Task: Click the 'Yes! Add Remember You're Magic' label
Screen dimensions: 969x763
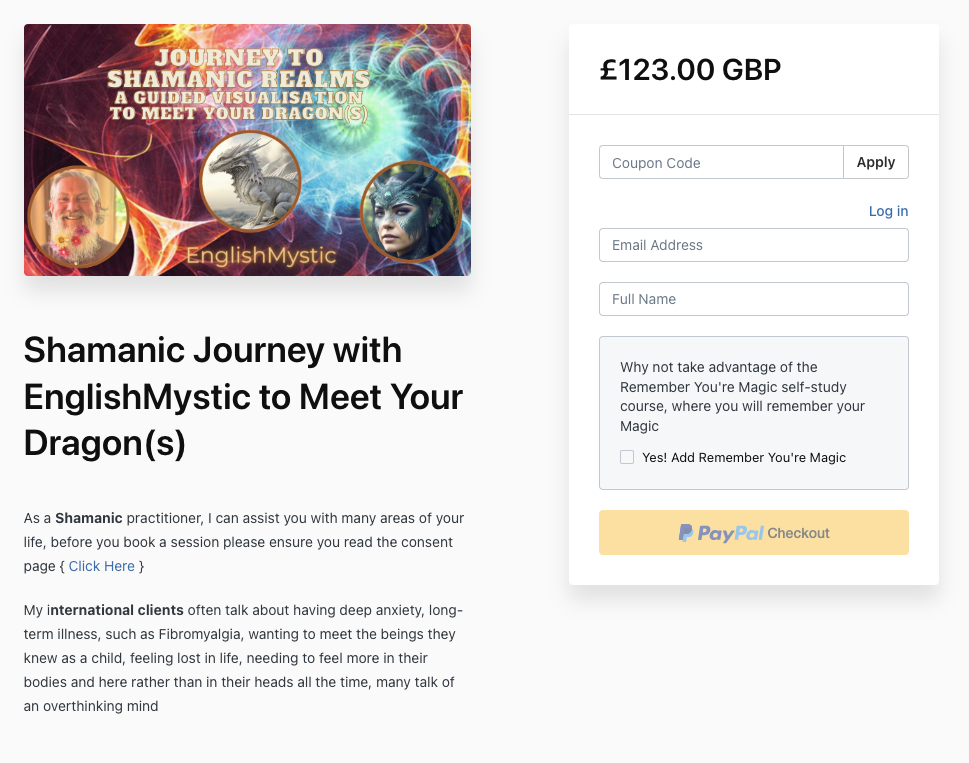Action: point(744,458)
